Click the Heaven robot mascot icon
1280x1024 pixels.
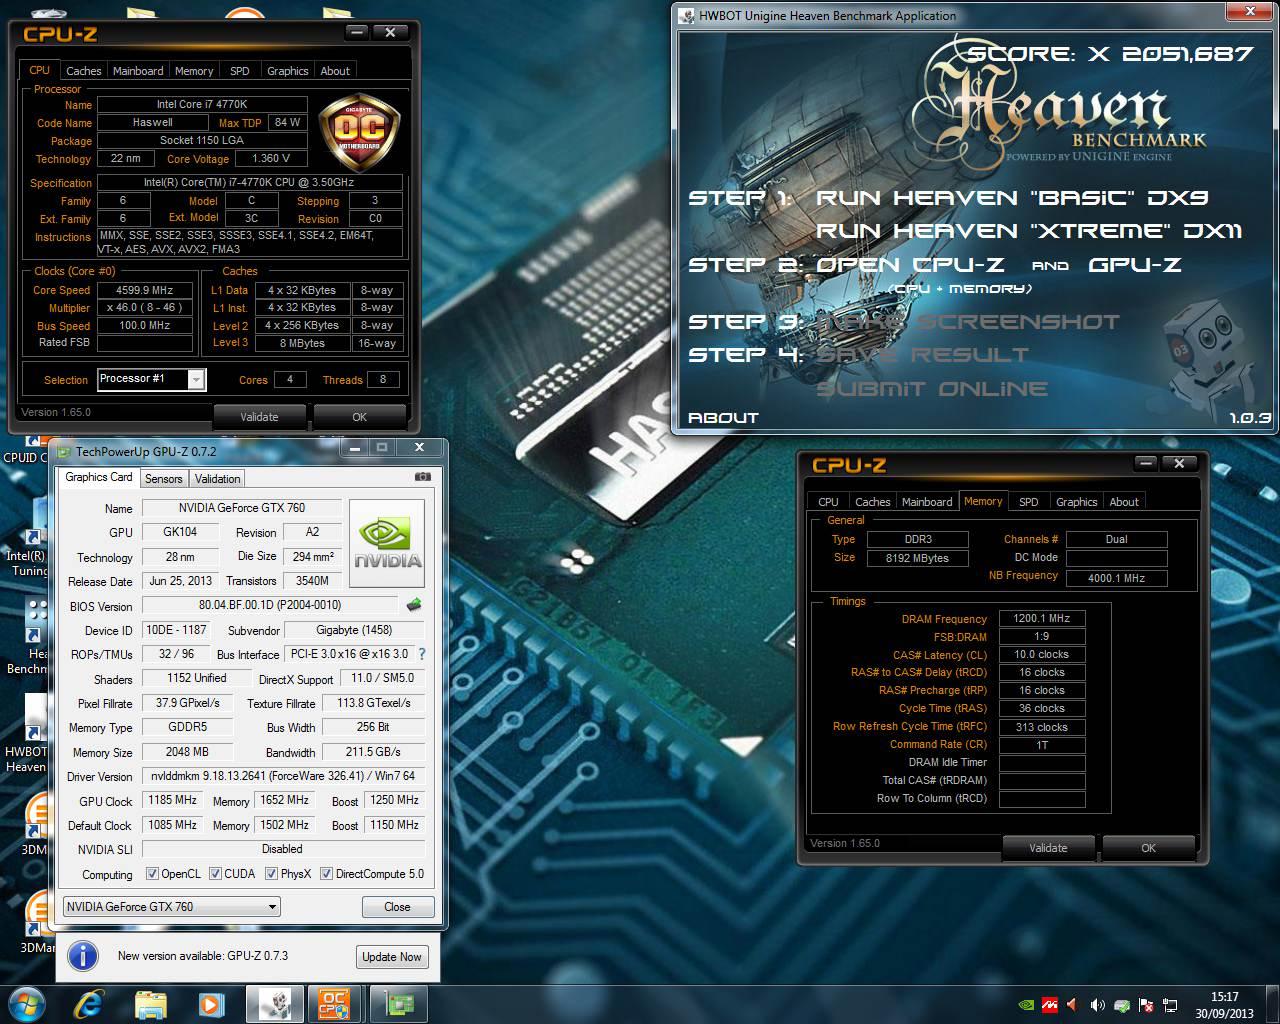click(x=1212, y=358)
